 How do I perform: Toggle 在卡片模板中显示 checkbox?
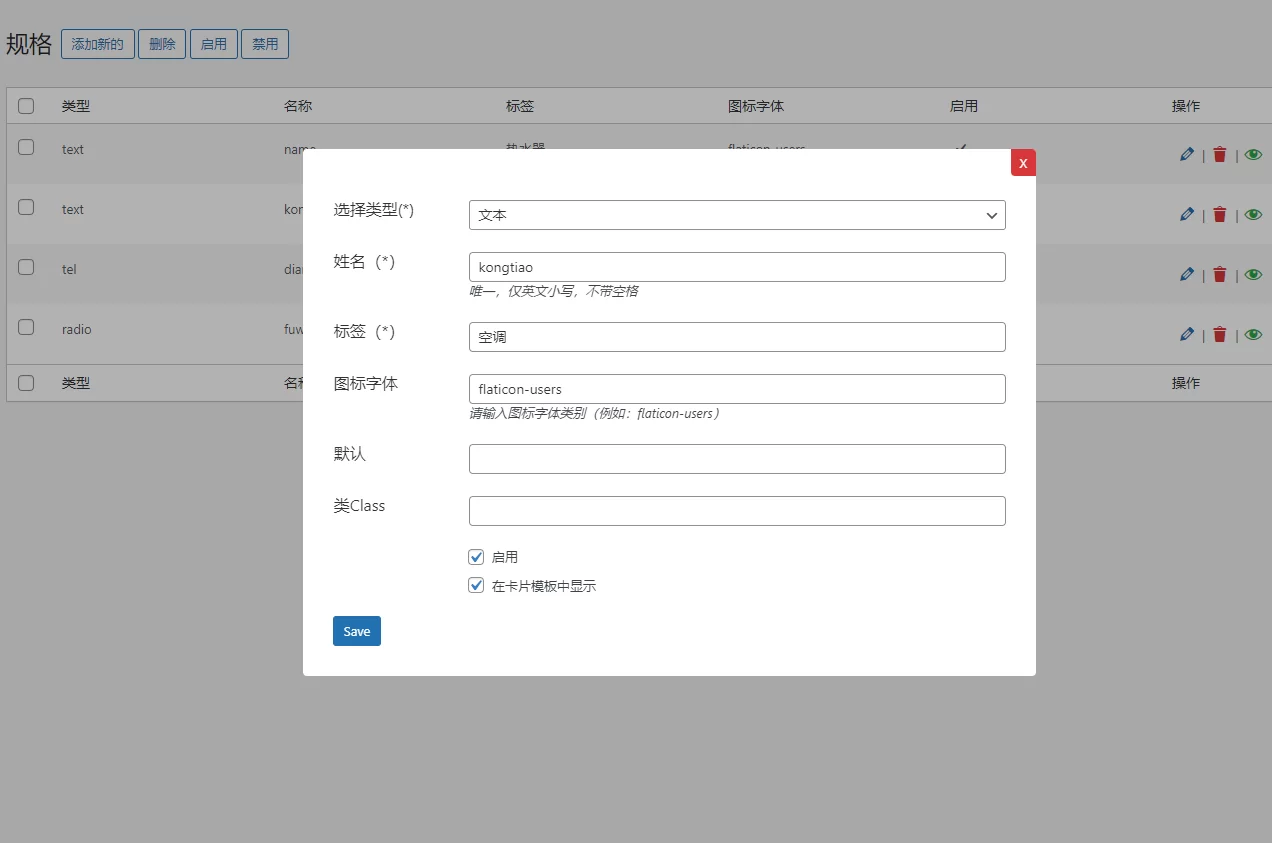pyautogui.click(x=476, y=586)
